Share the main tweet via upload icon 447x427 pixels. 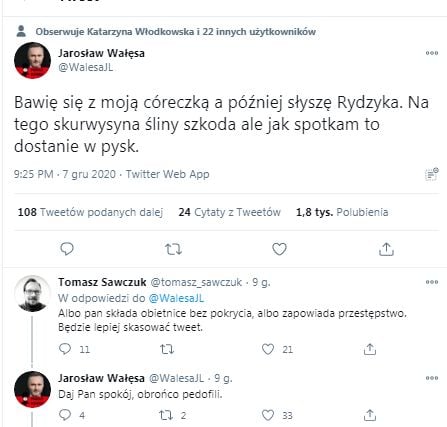tap(386, 249)
